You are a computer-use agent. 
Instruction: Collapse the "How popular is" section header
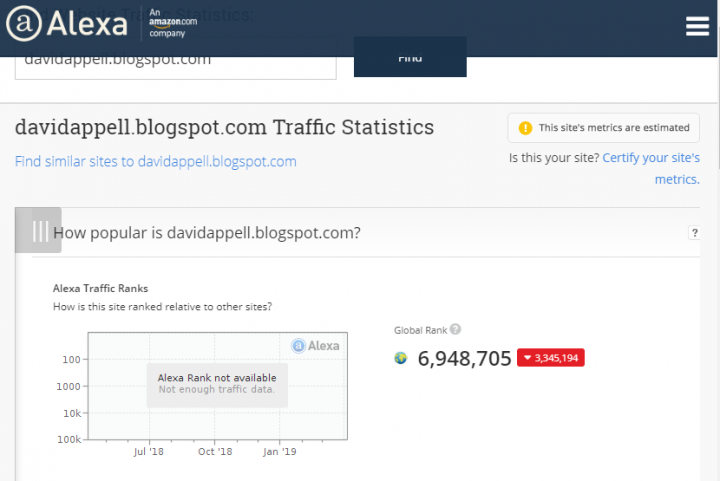[206, 233]
